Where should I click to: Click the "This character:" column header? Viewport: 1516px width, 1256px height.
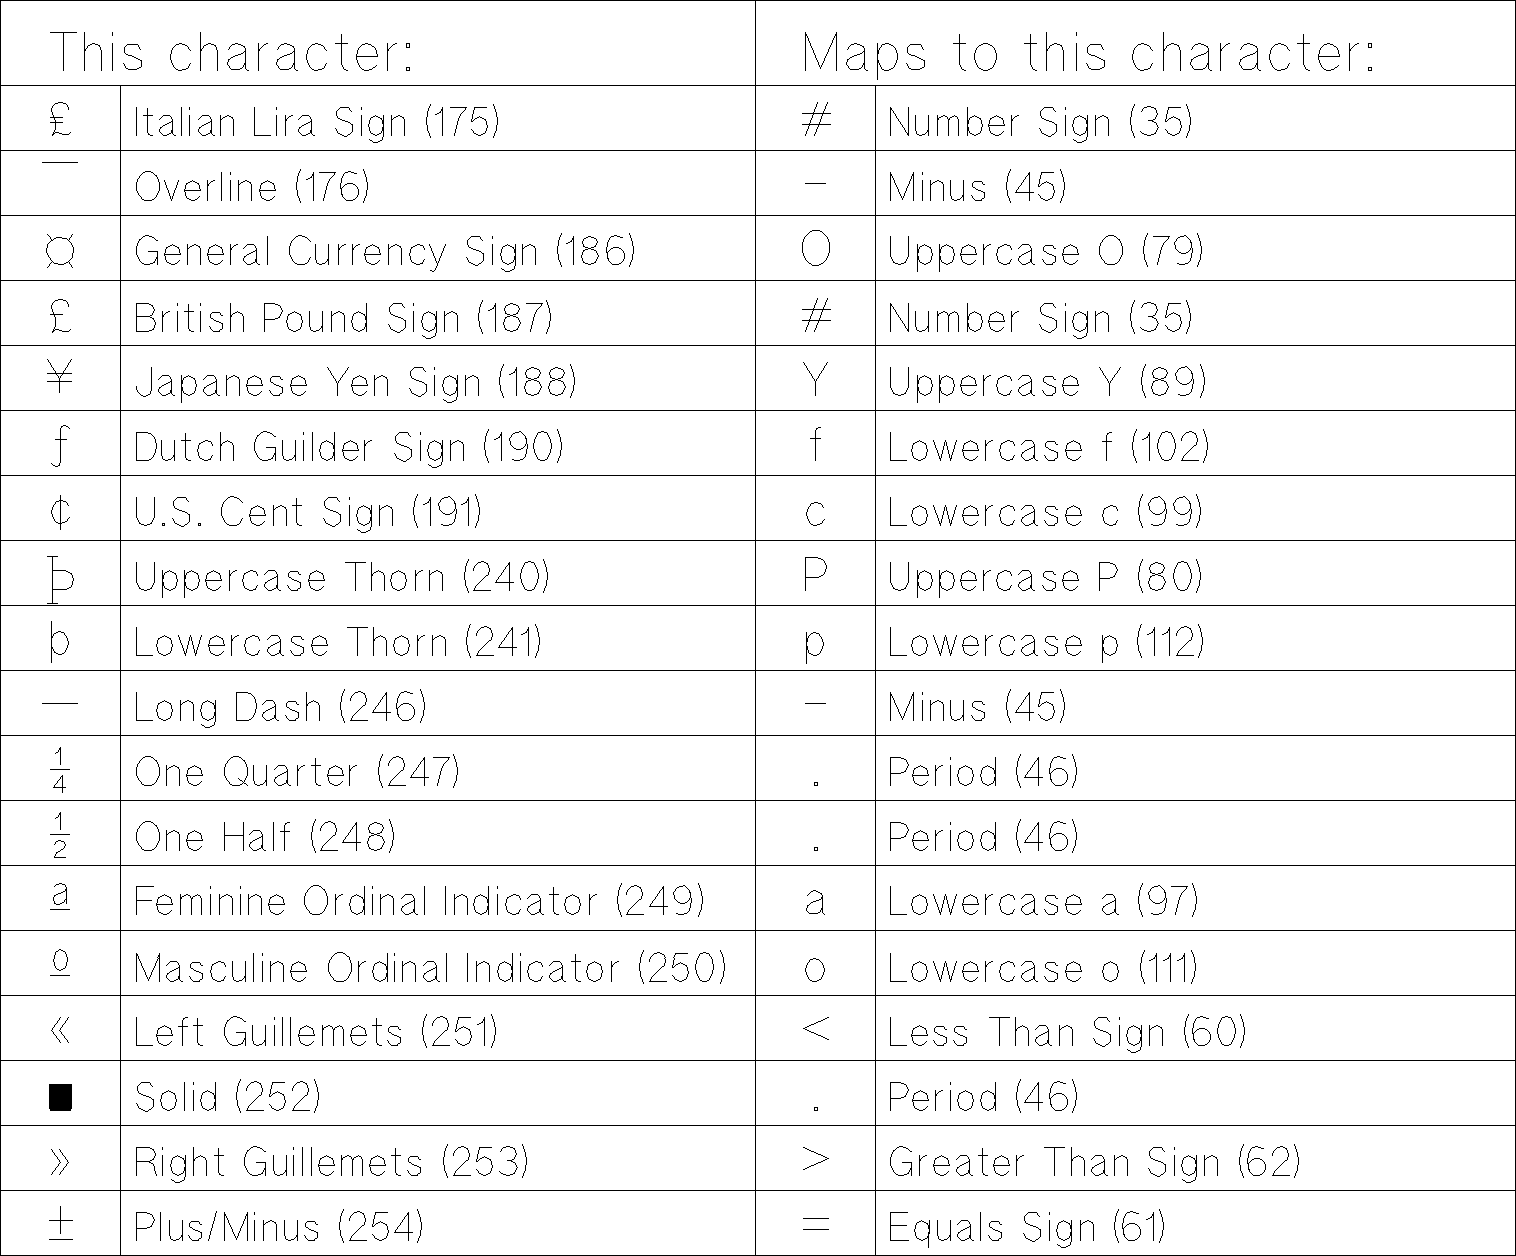point(232,52)
